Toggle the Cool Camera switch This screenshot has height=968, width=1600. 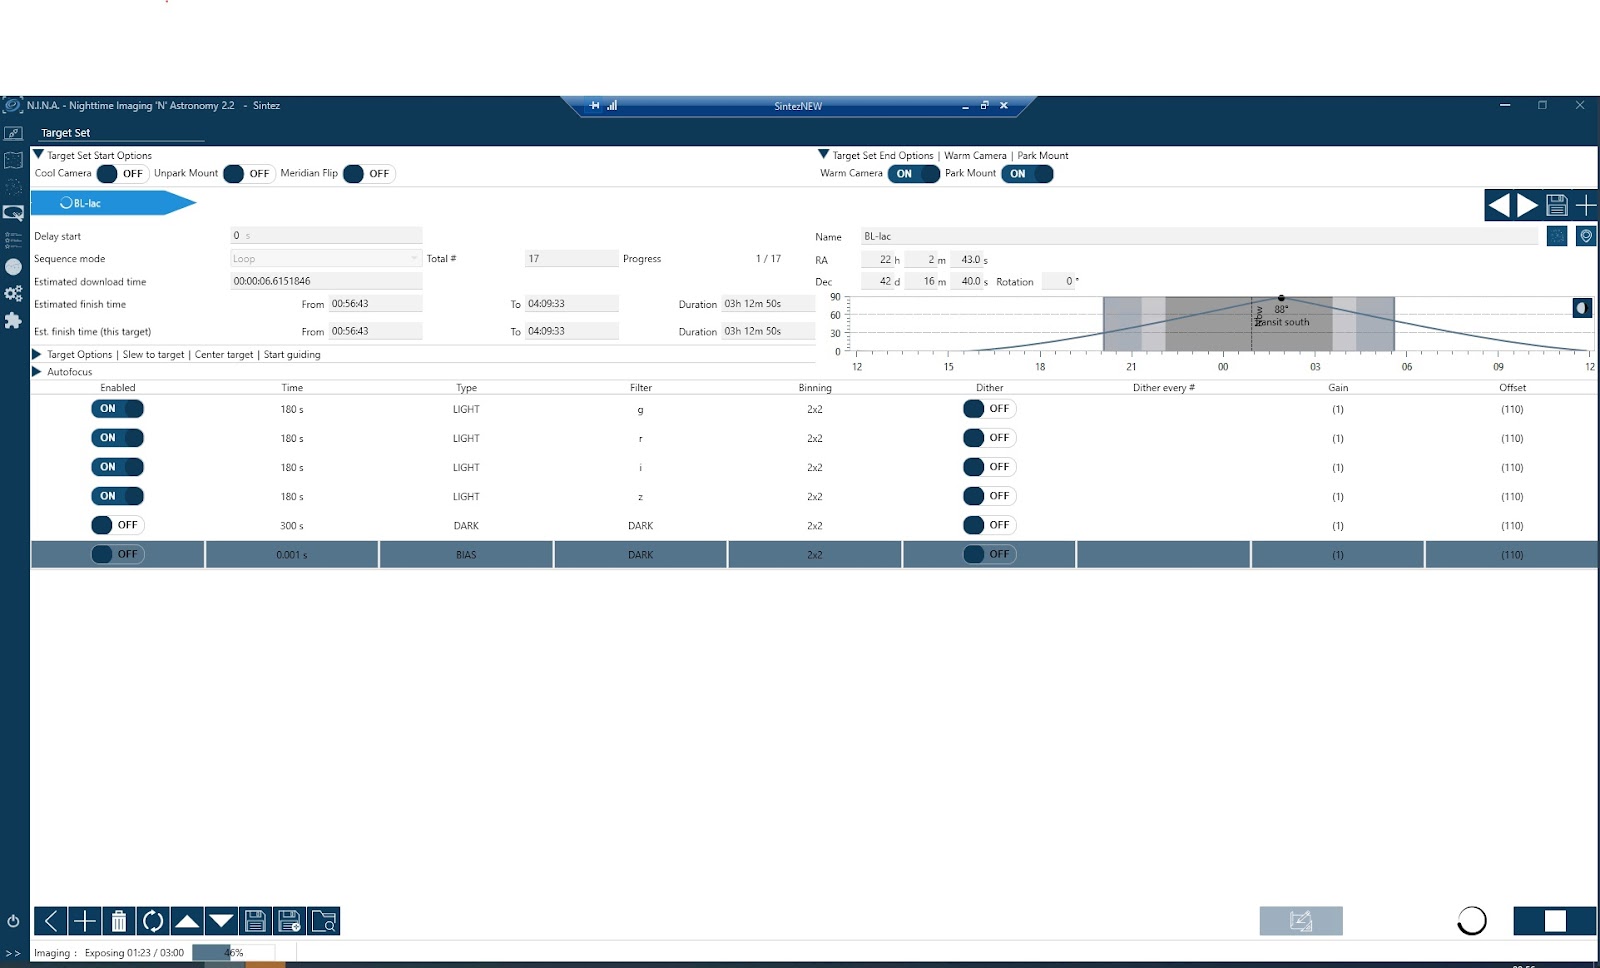point(122,174)
